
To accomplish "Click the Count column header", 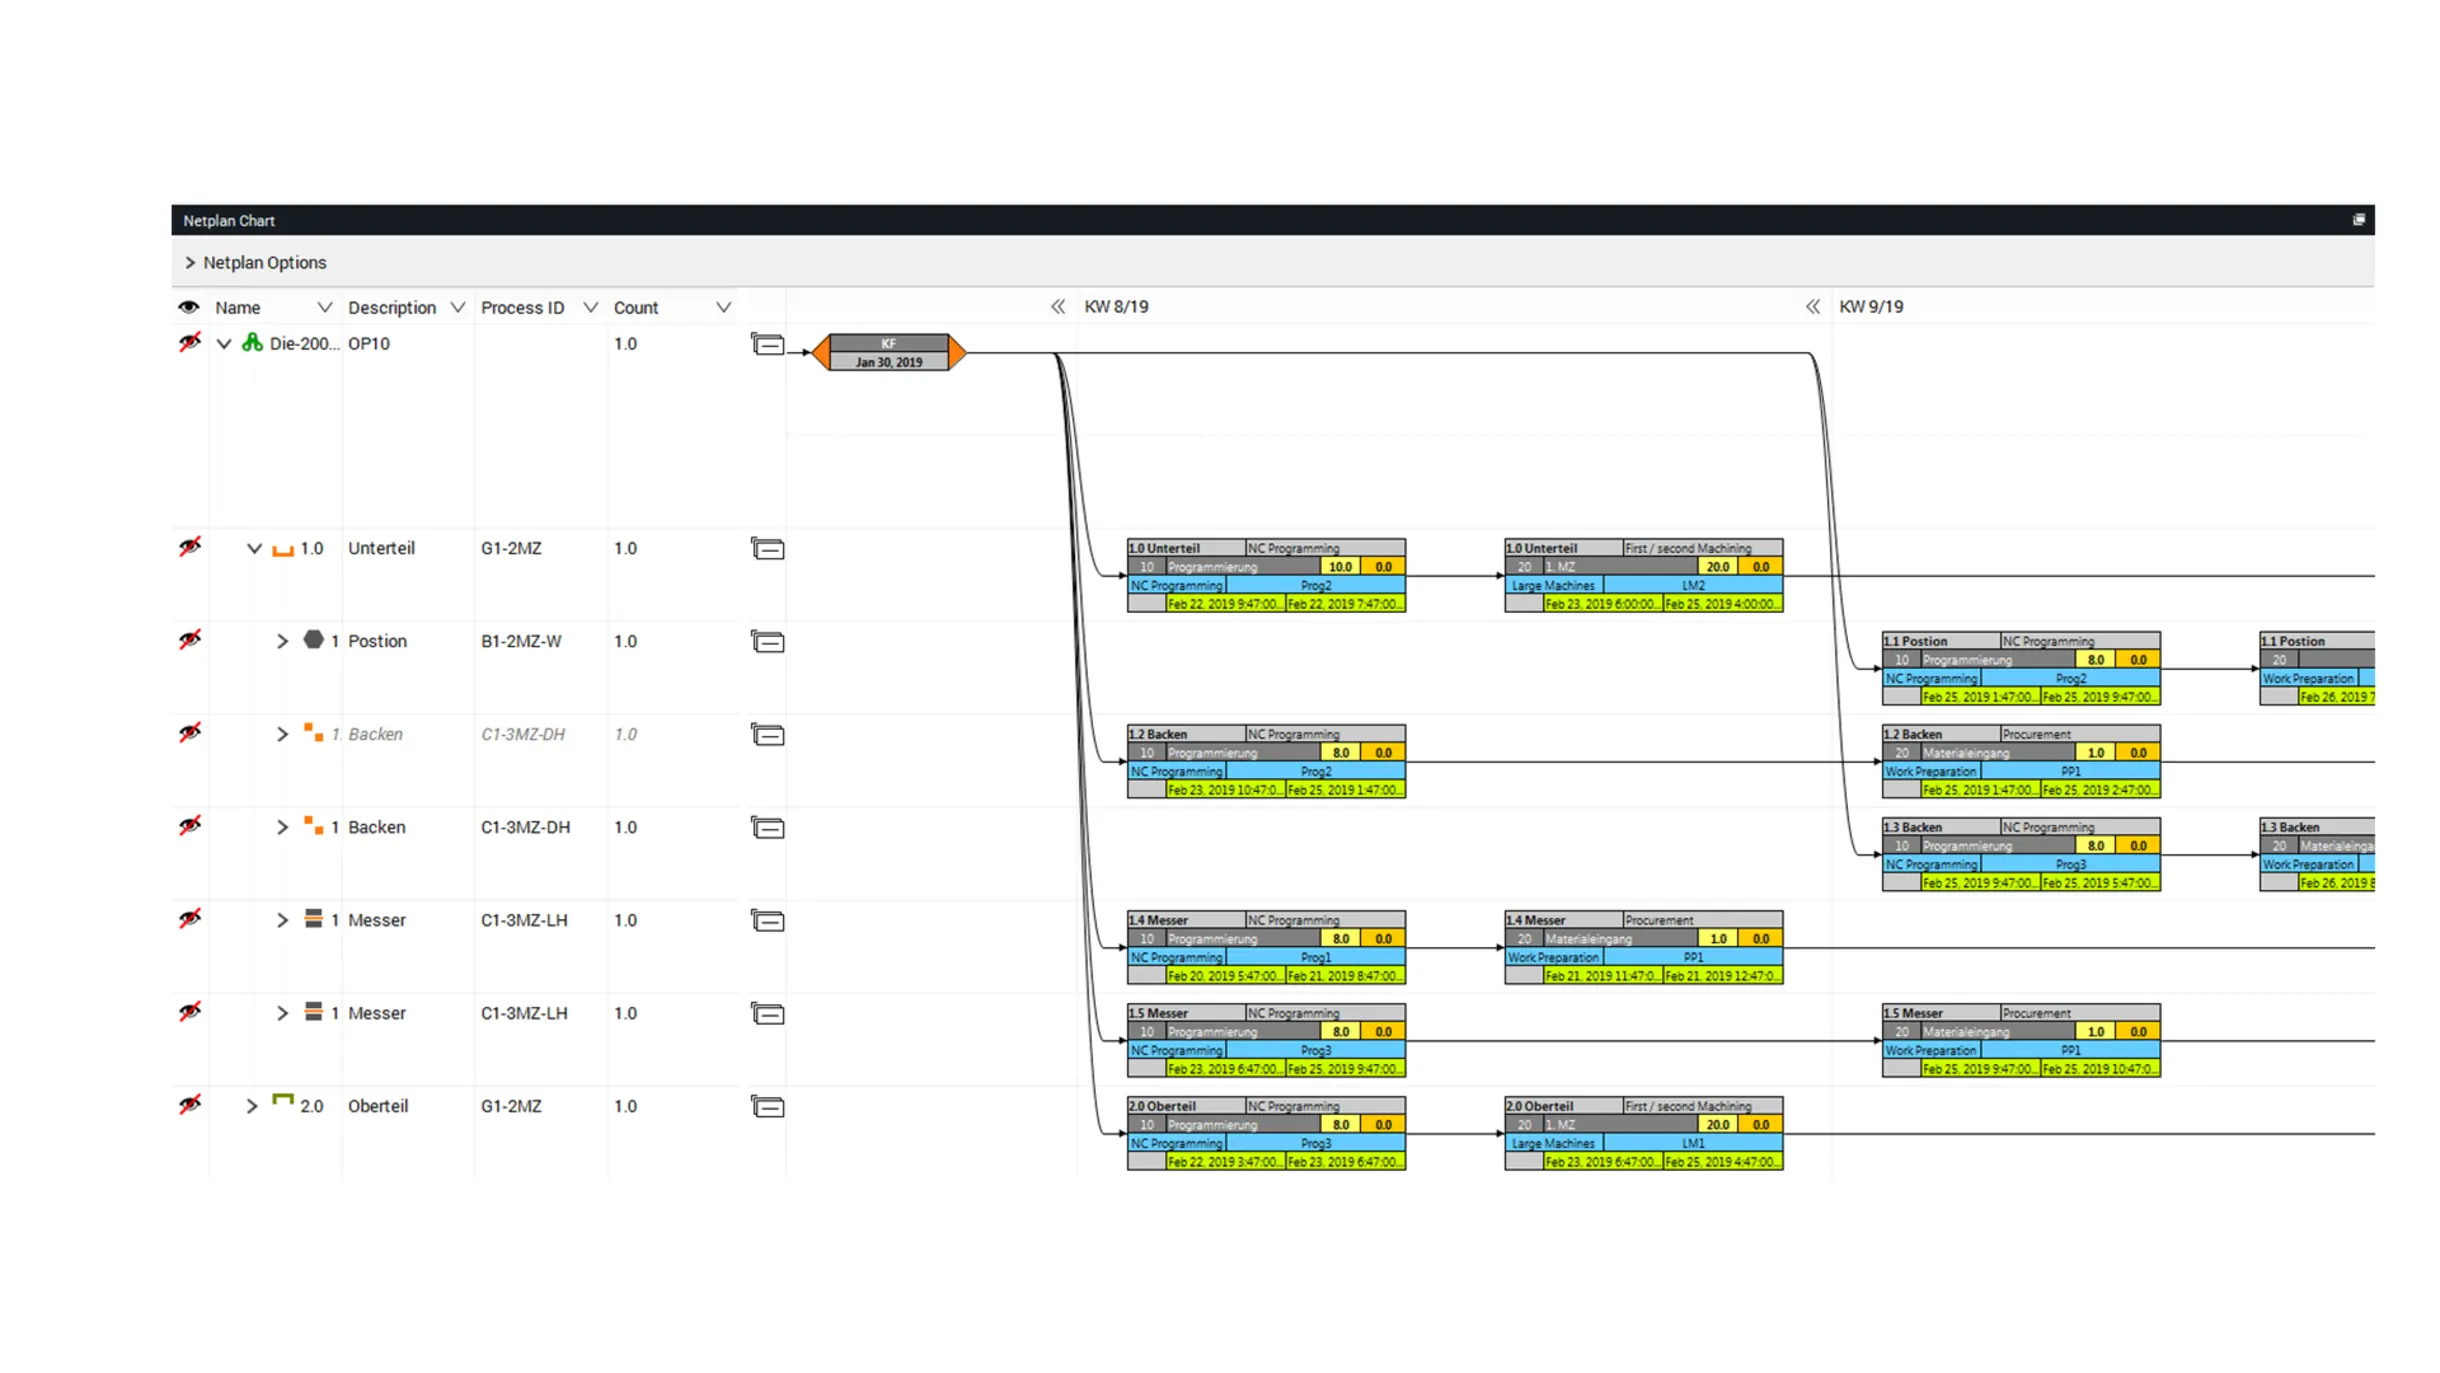I will pyautogui.click(x=636, y=308).
